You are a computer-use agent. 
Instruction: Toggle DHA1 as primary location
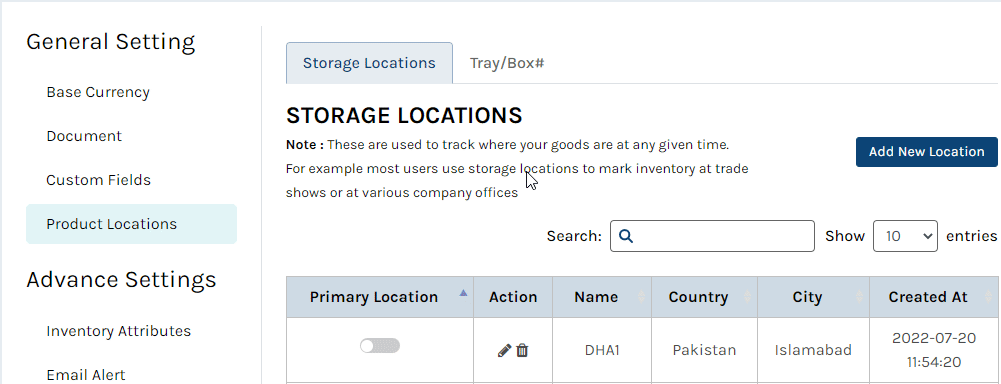[380, 346]
